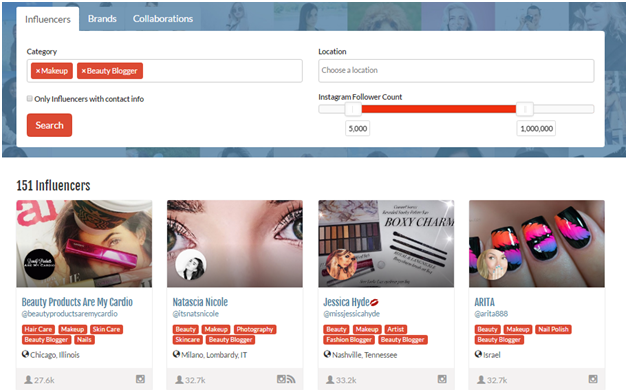This screenshot has width=628, height=392.
Task: Click Instagram icon on Natascia Nicole card
Action: click(281, 379)
